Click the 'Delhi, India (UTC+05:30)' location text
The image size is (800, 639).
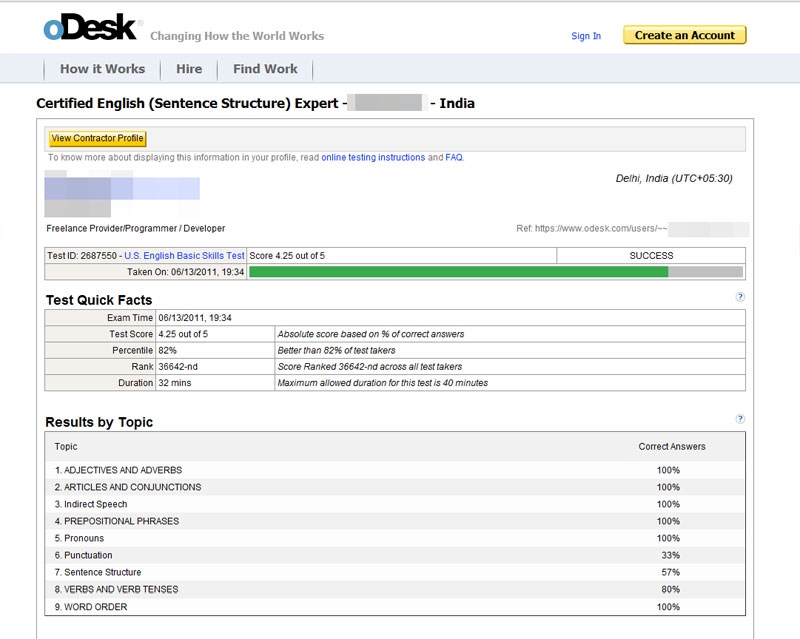(674, 179)
